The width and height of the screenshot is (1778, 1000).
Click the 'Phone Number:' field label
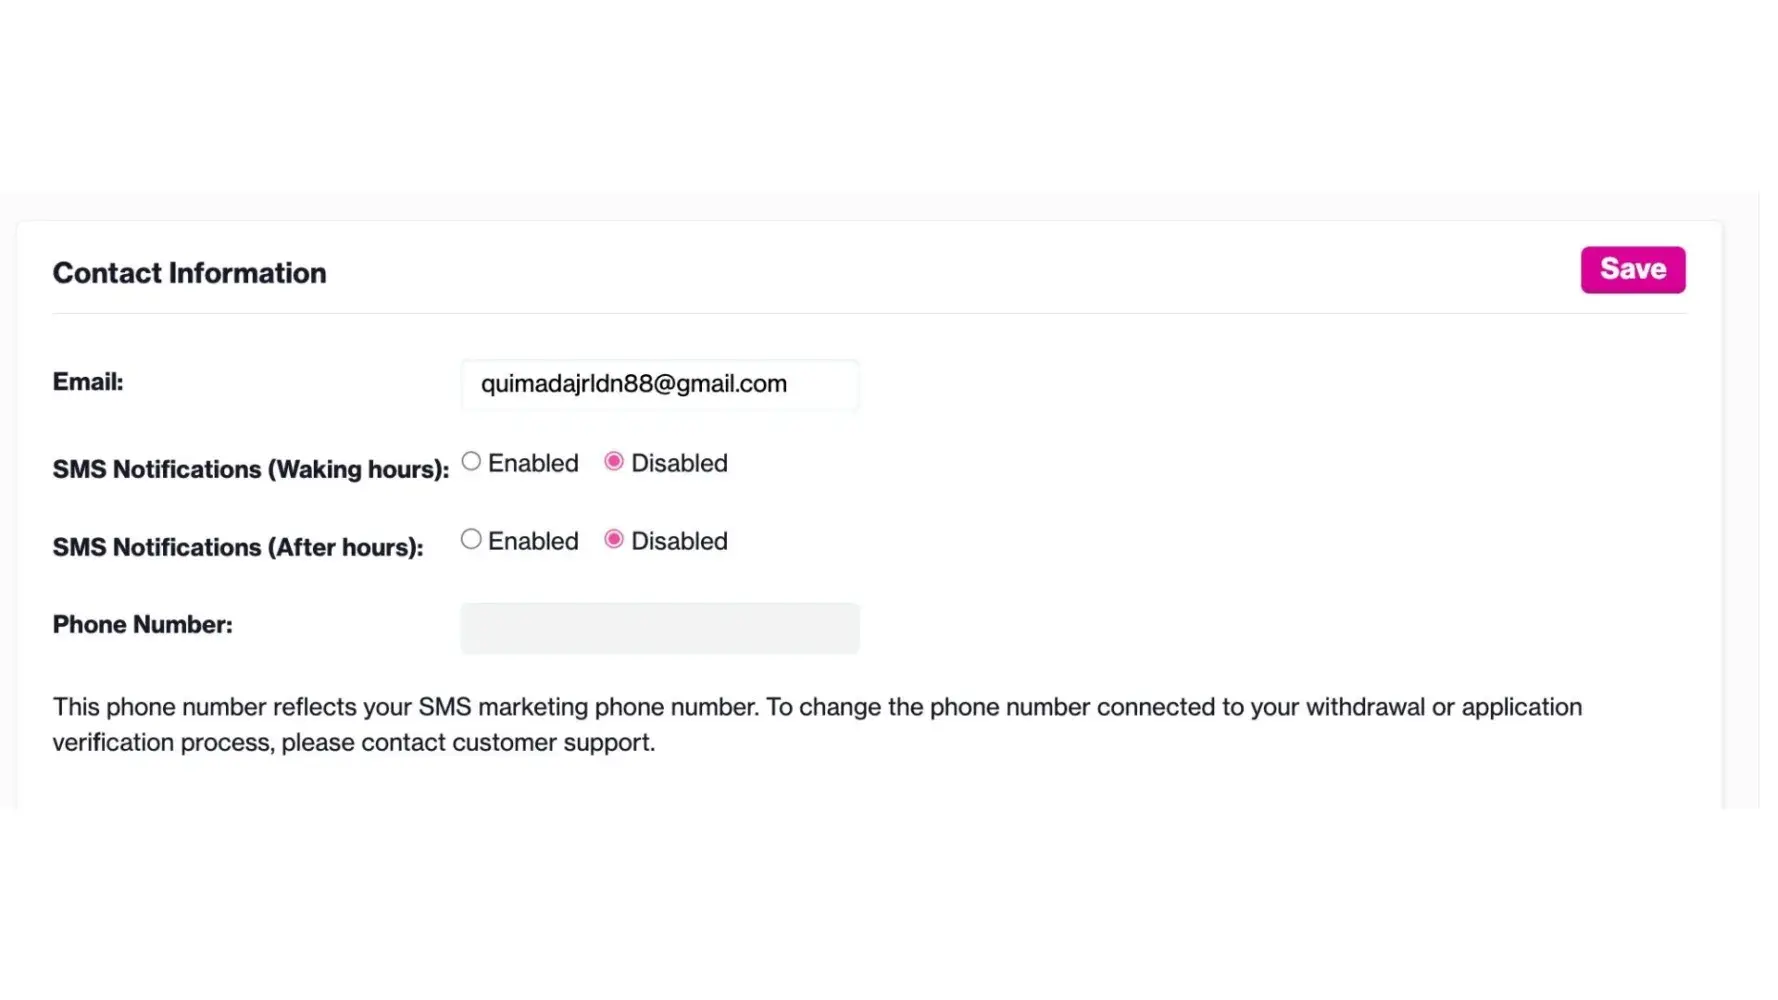[142, 625]
